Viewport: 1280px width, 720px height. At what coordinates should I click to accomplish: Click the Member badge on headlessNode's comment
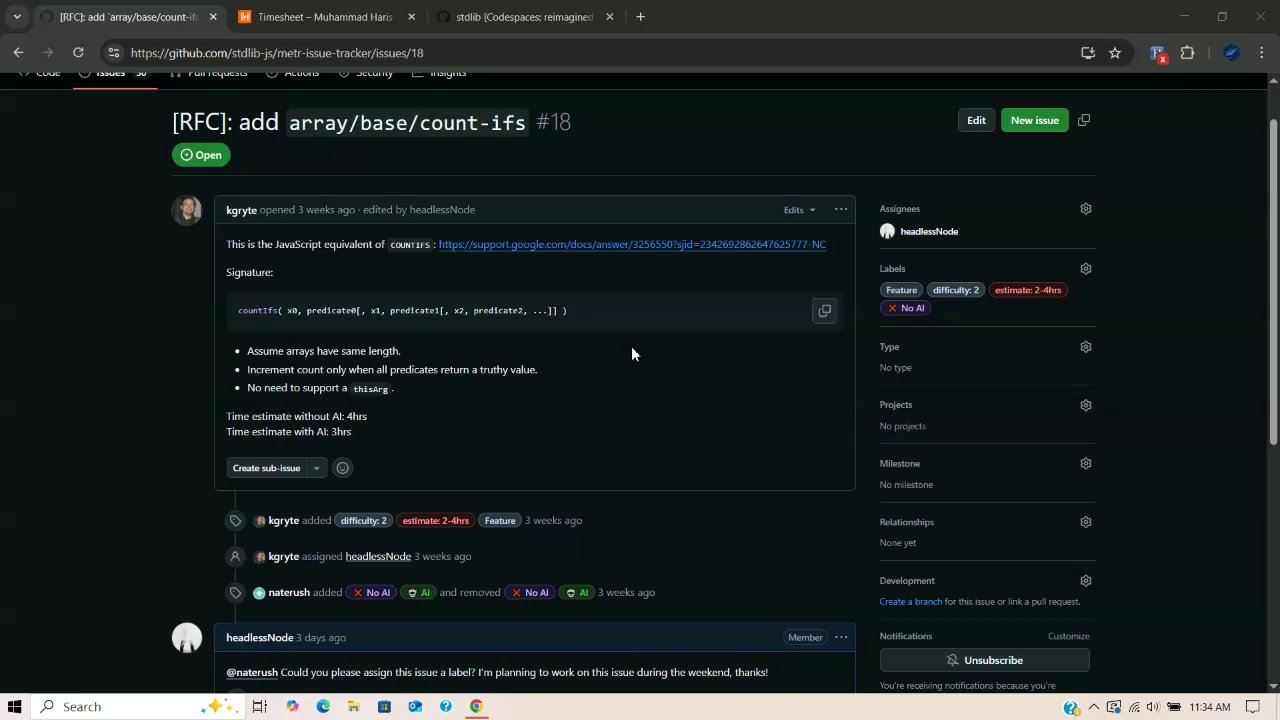tap(805, 638)
